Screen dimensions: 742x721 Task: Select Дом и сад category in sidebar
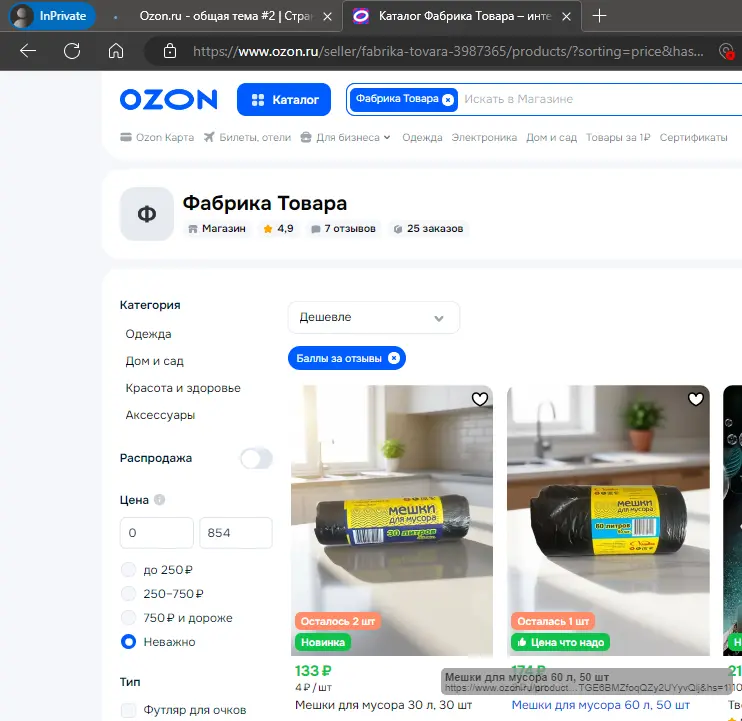(154, 361)
